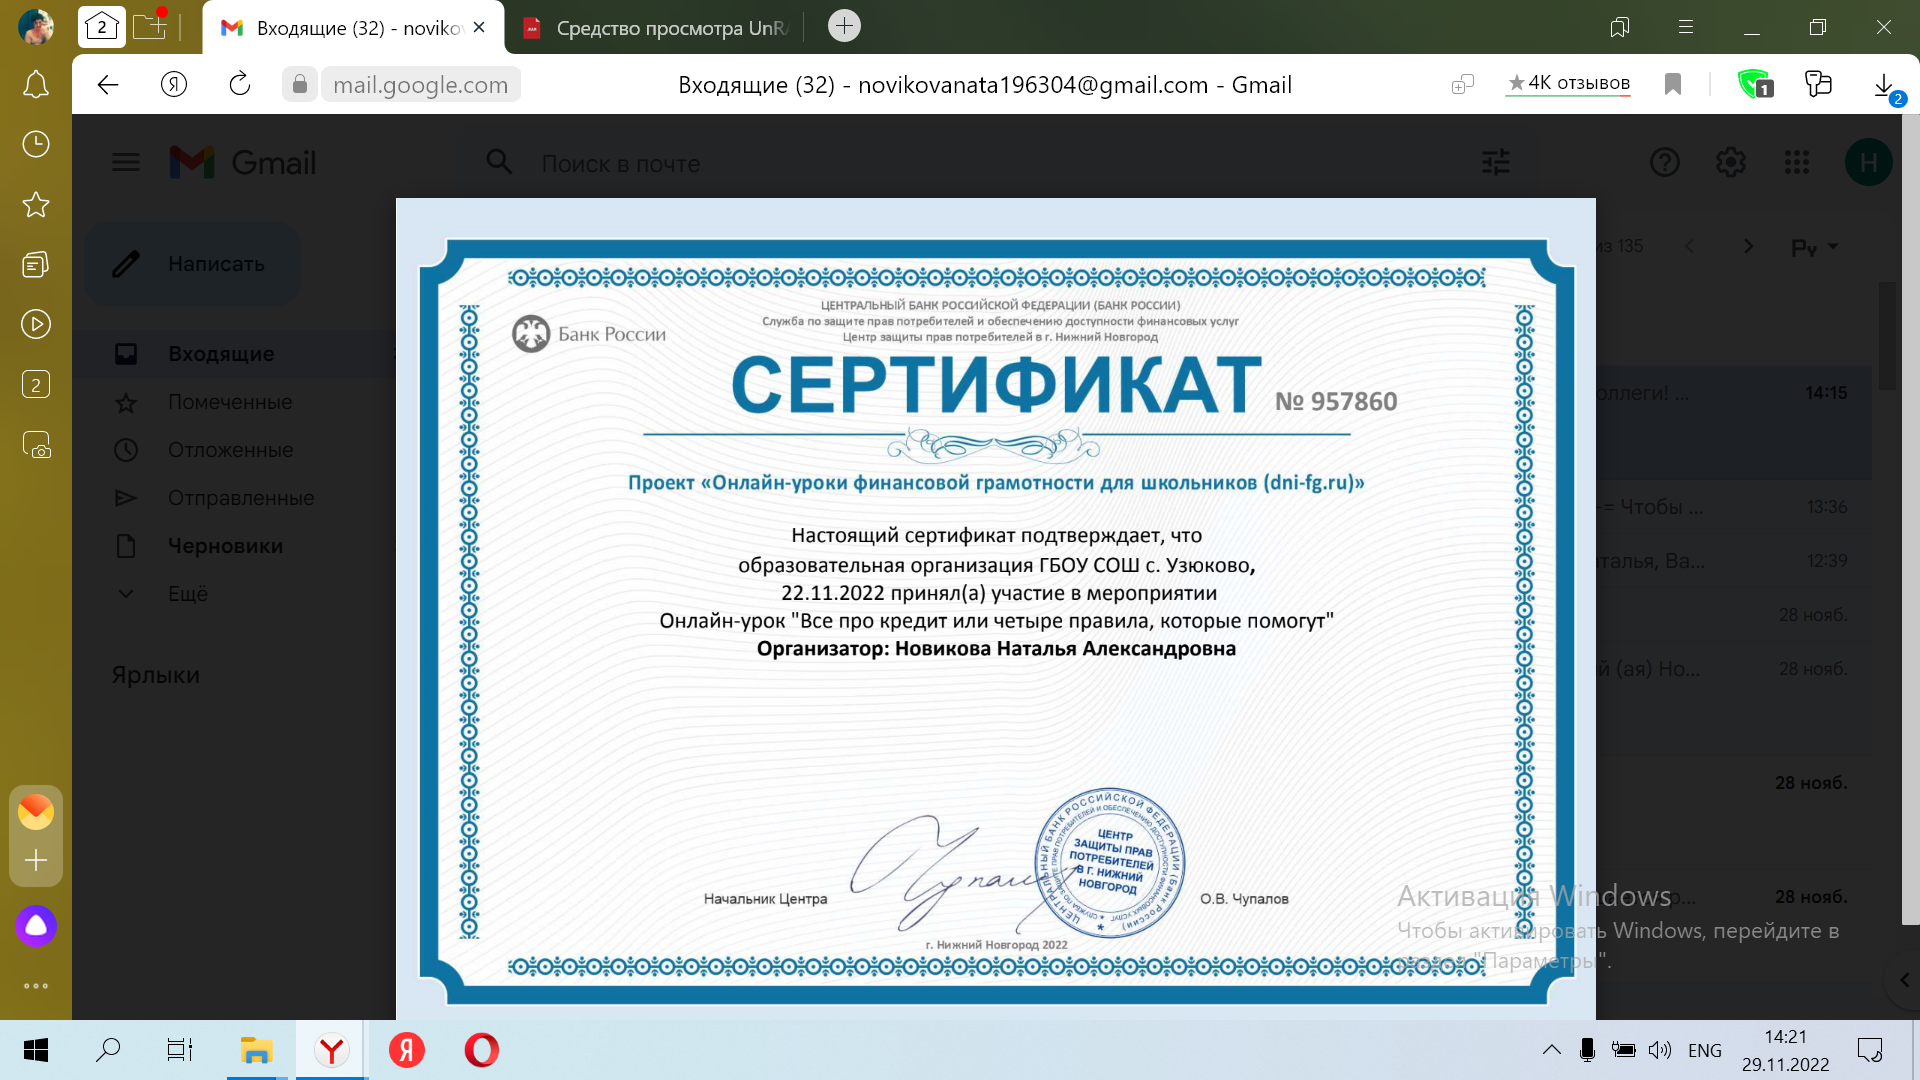Launch the Alice voice assistant icon
This screenshot has height=1080, width=1920.
pyautogui.click(x=36, y=926)
